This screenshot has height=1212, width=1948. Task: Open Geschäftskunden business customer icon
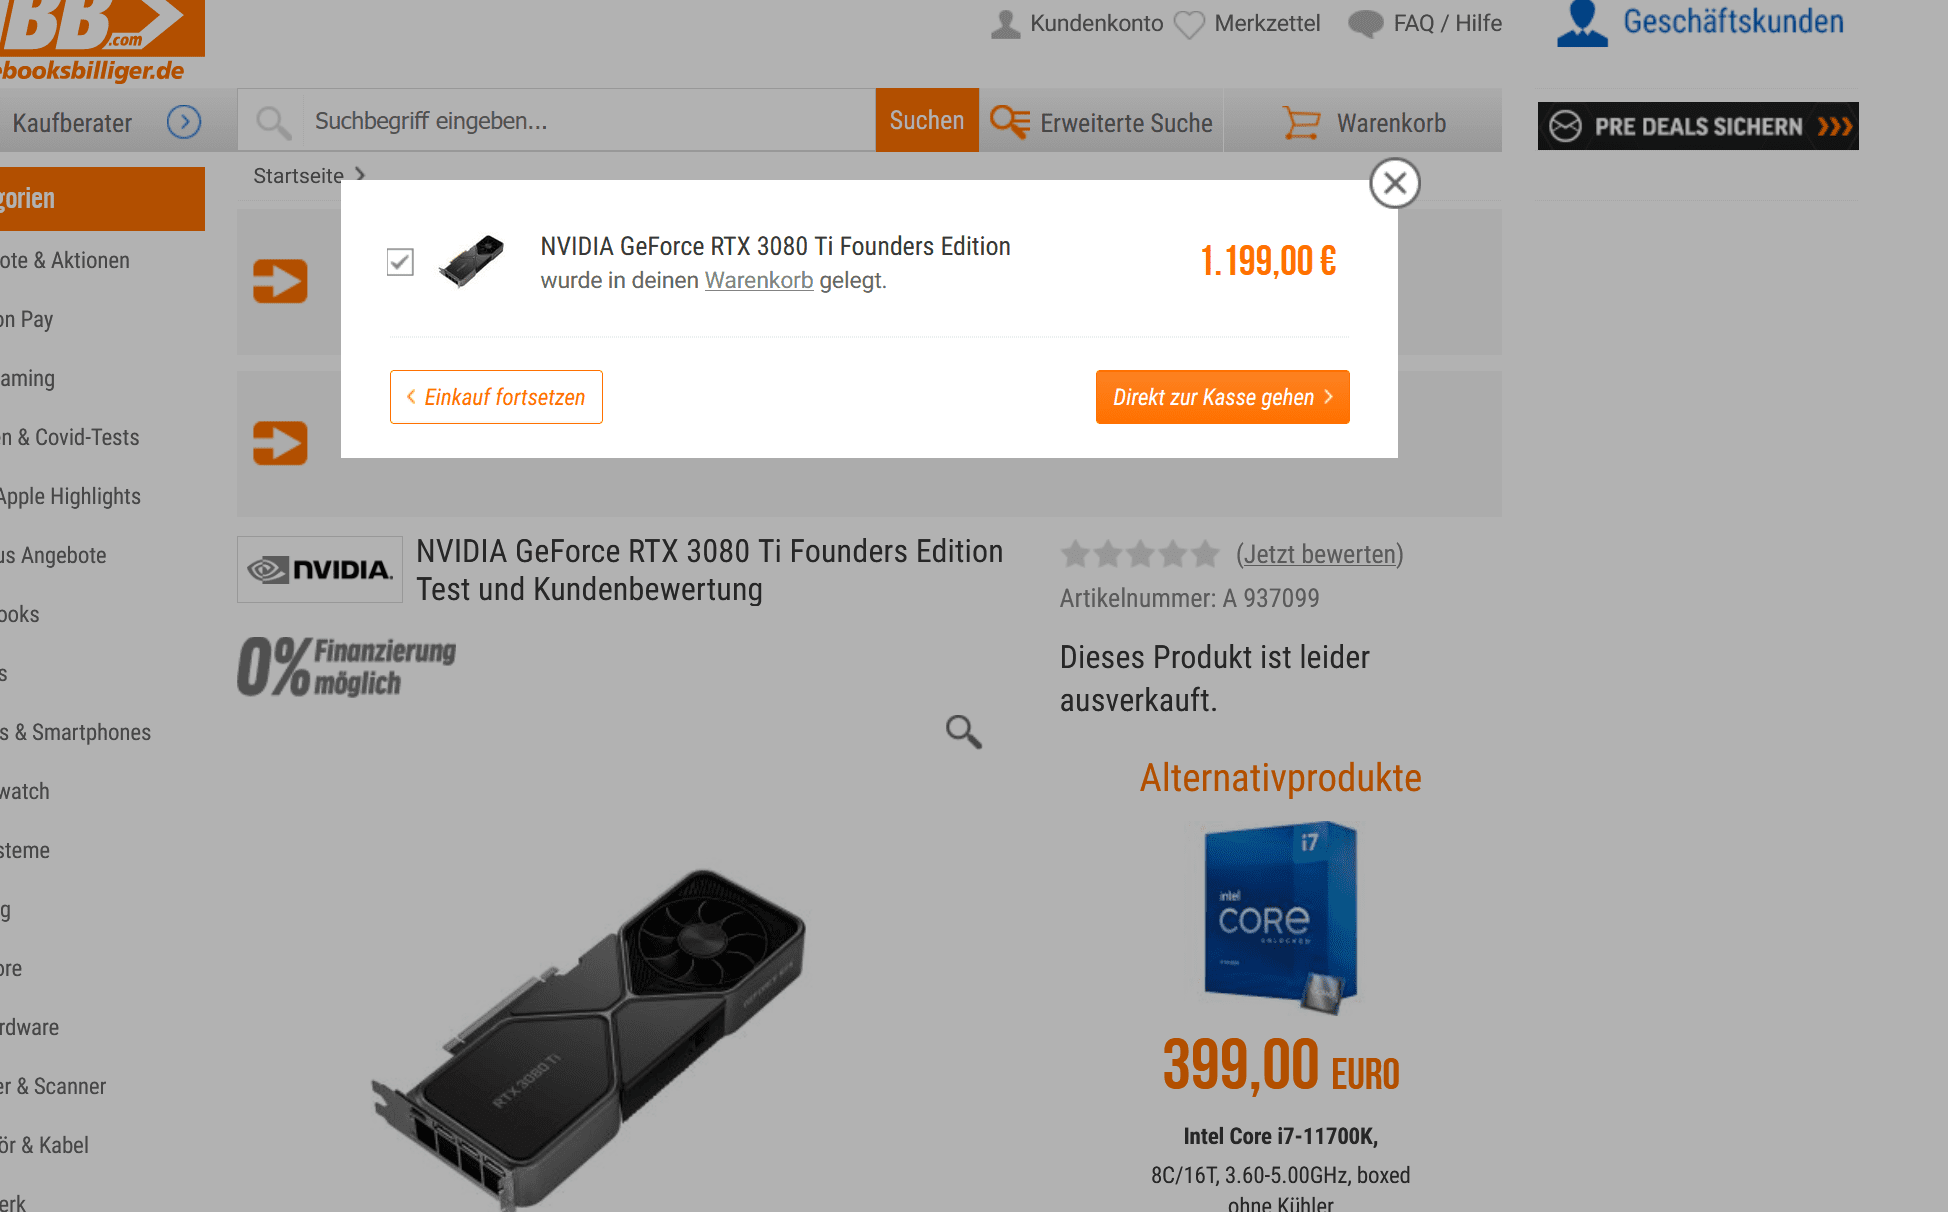click(x=1583, y=24)
